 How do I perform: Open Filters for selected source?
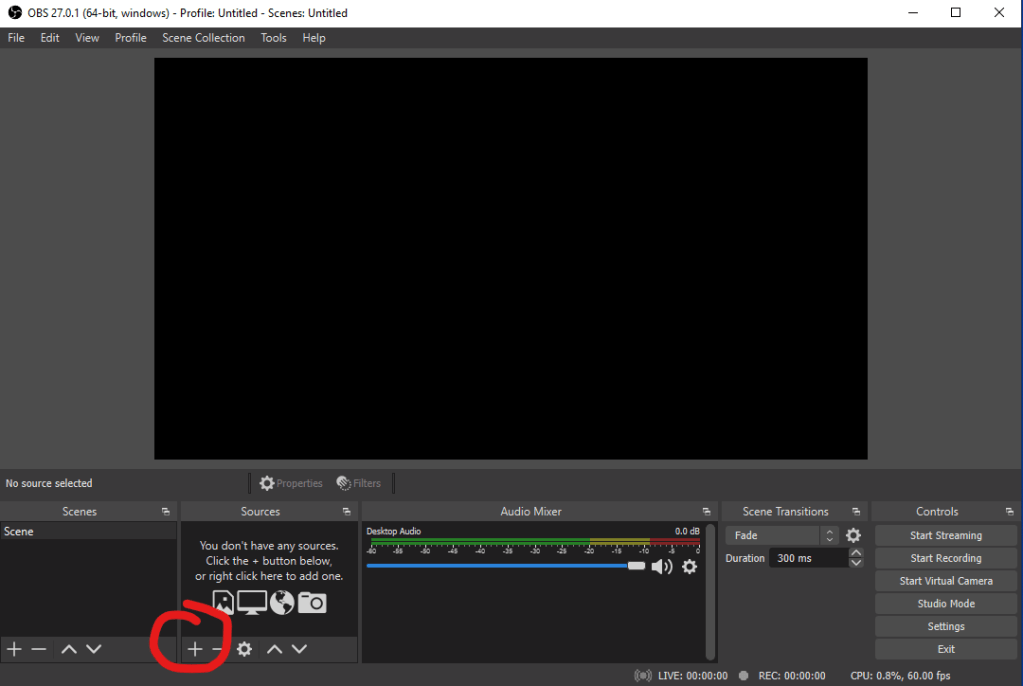(359, 483)
